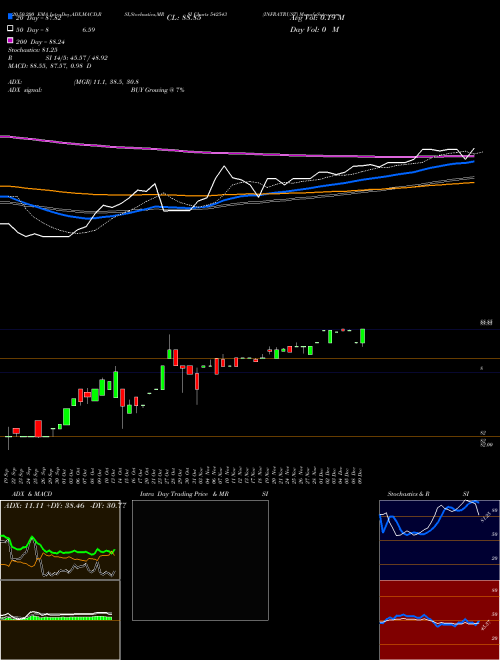Click the 'ADX: 11.11 +DY: 38.46' readout
Image resolution: width=500 pixels, height=660 pixels.
(46, 506)
